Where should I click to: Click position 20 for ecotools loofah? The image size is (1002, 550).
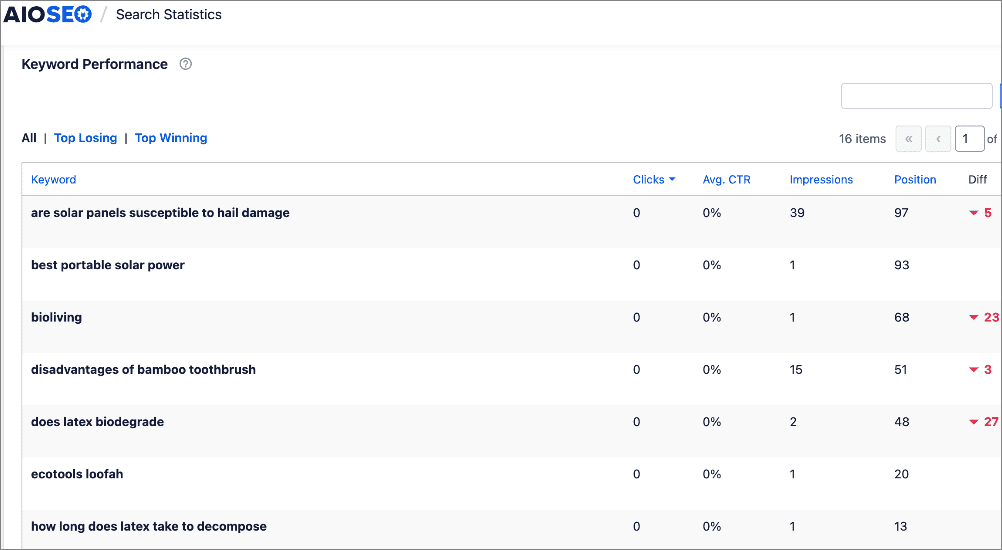point(901,474)
